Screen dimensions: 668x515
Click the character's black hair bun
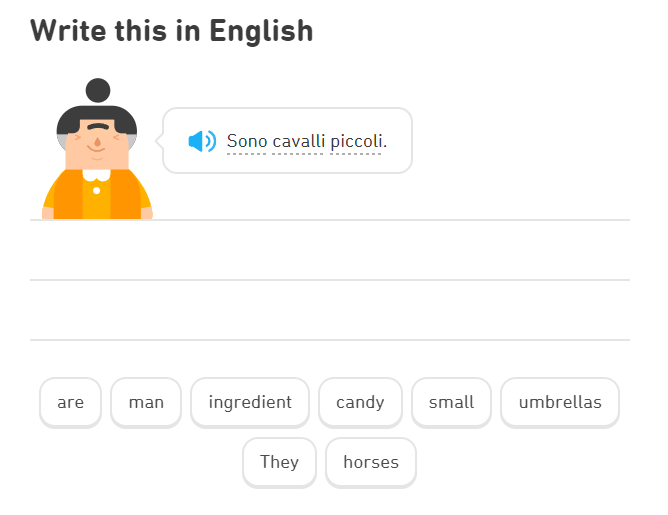coord(98,90)
